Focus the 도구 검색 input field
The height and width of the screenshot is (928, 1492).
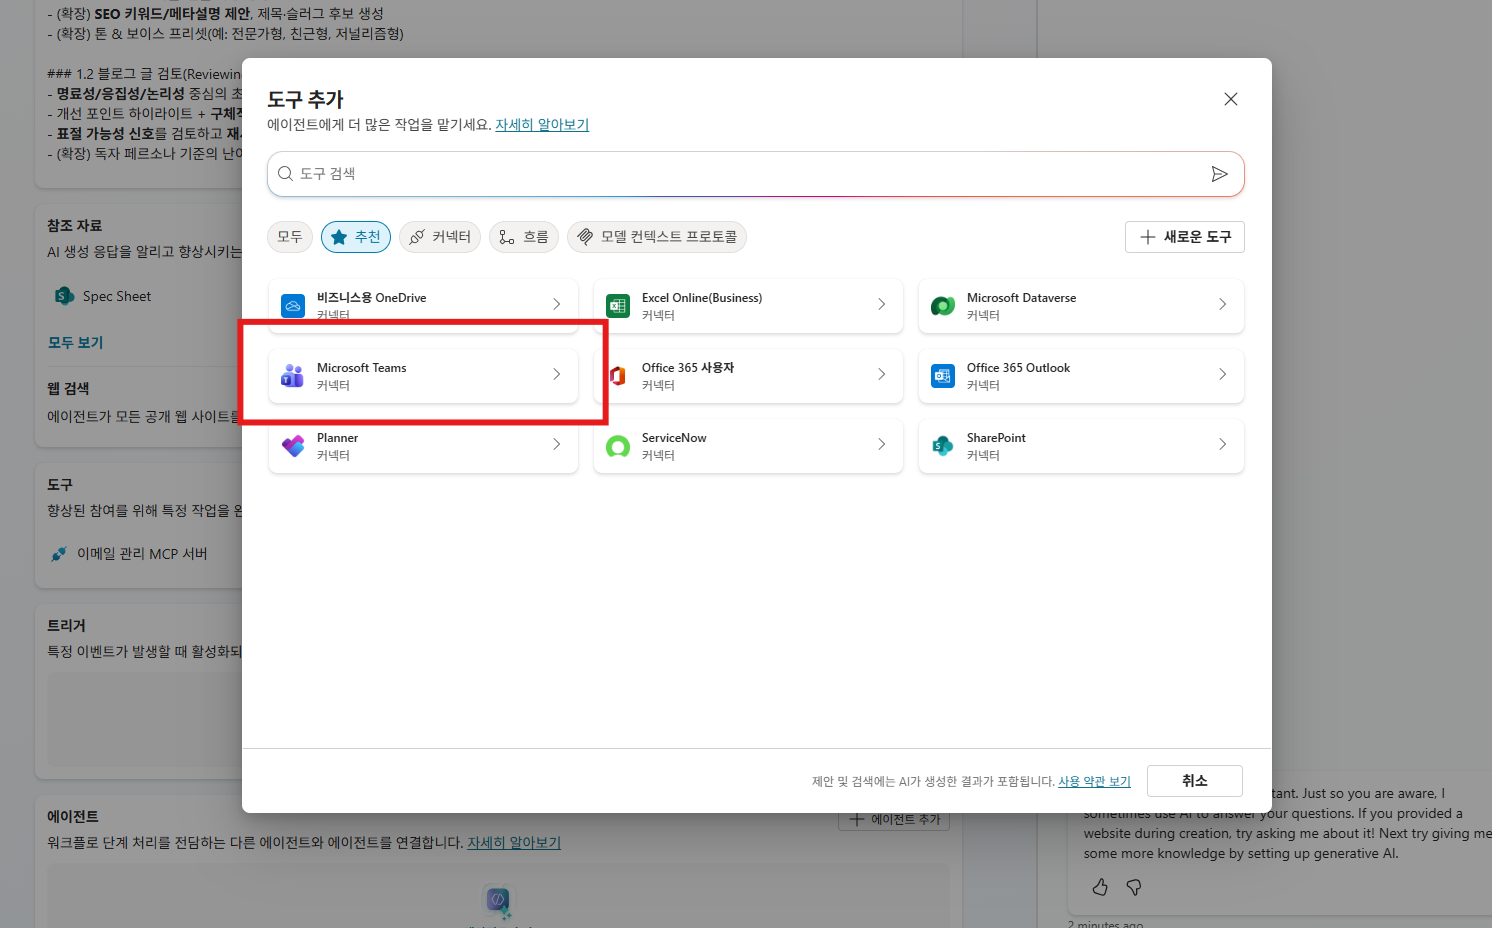click(740, 174)
